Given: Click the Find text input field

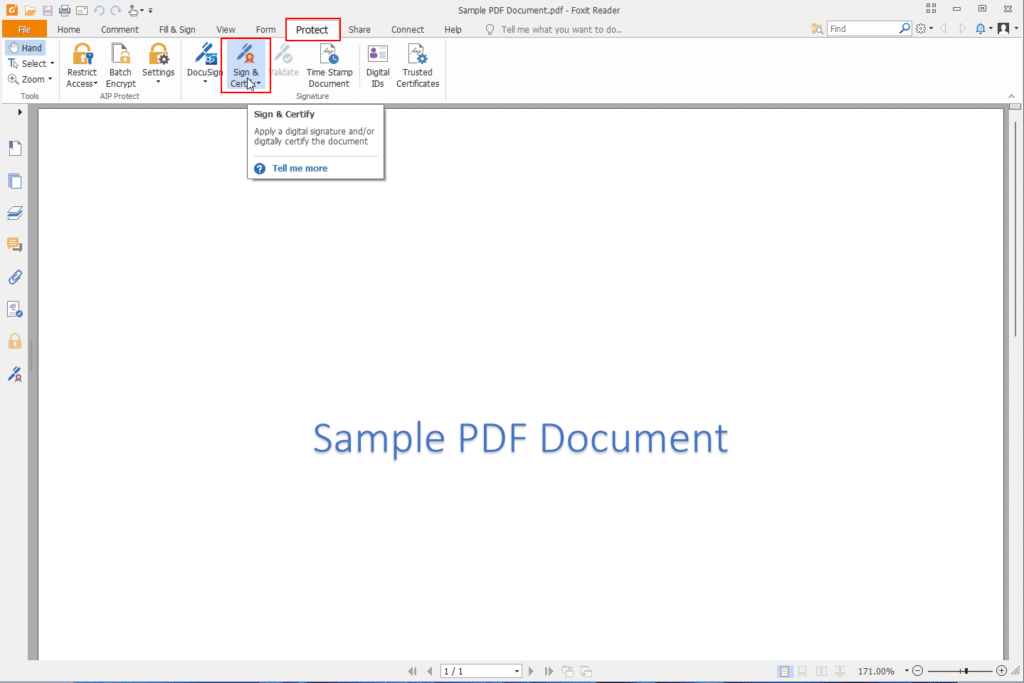Looking at the screenshot, I should click(863, 29).
